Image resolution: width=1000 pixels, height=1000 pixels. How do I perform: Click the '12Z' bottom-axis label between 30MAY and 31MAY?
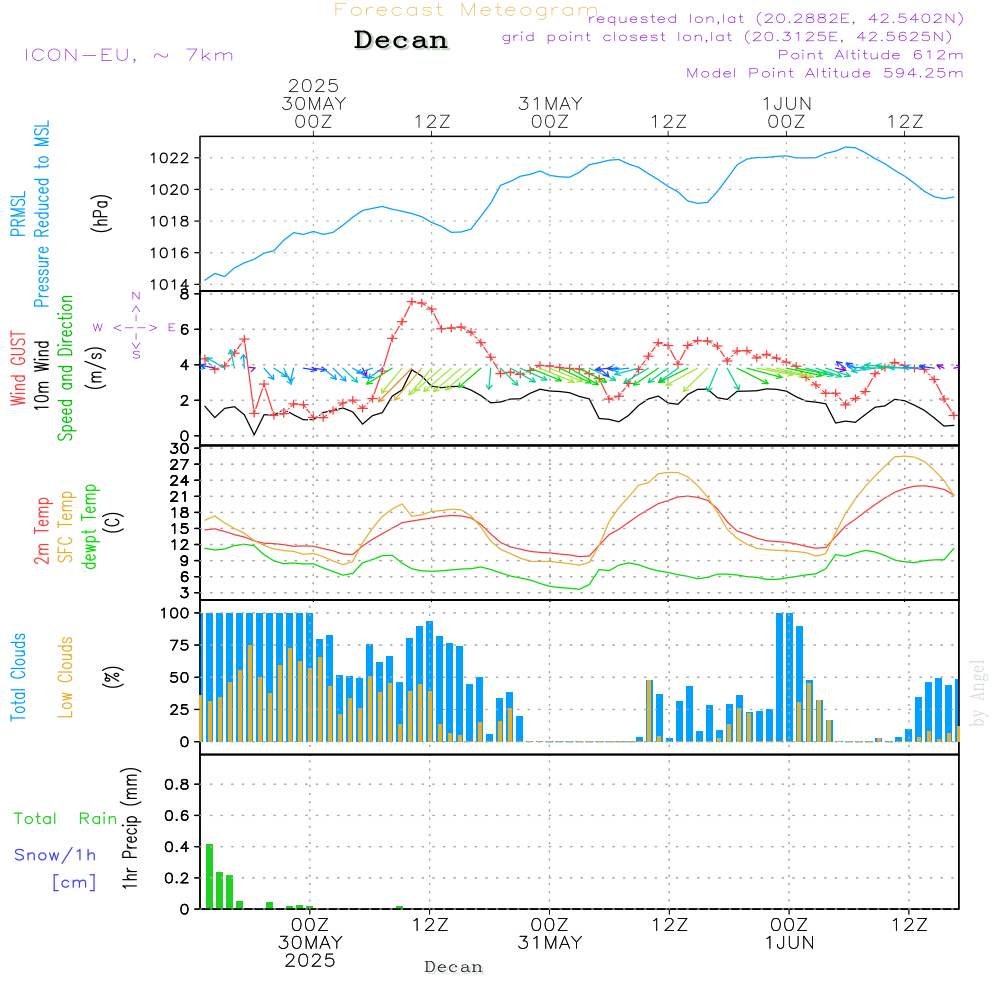pos(430,925)
